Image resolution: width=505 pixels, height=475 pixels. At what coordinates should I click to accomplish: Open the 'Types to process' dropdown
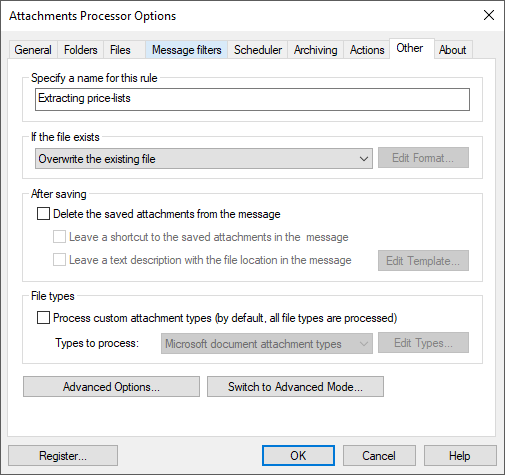pos(267,343)
